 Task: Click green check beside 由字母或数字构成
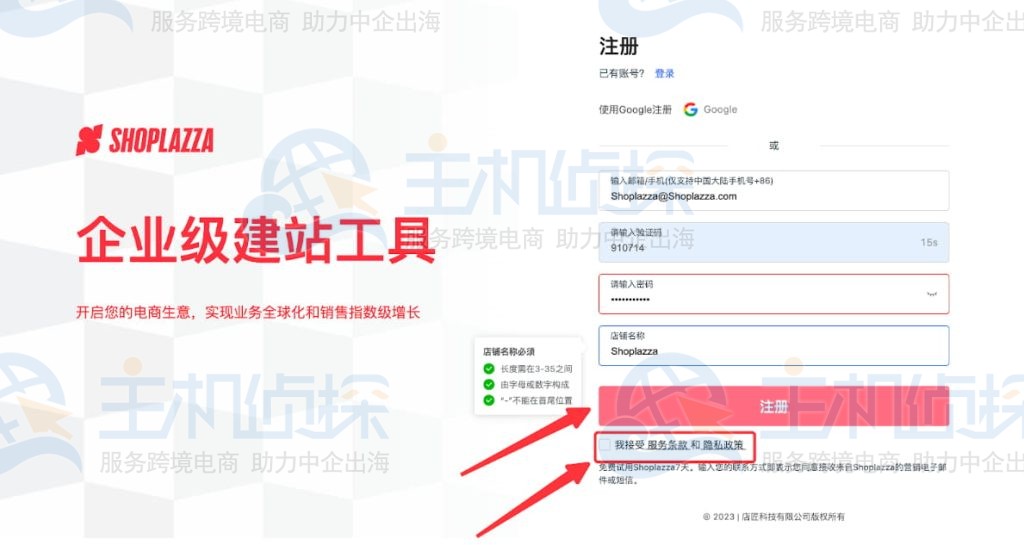(489, 384)
